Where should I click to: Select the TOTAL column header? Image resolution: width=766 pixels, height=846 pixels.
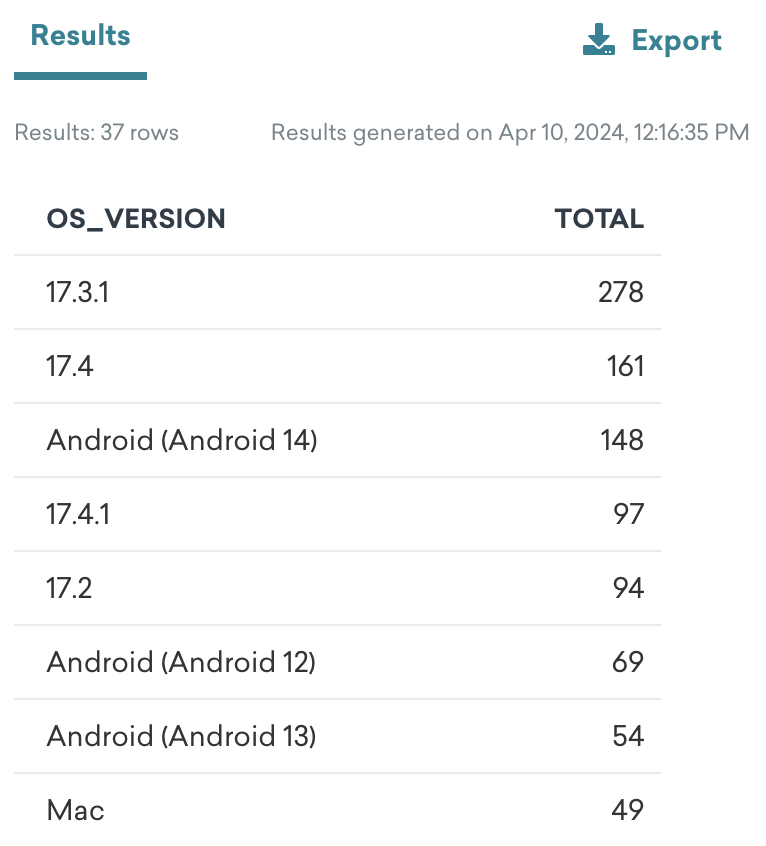[x=599, y=219]
